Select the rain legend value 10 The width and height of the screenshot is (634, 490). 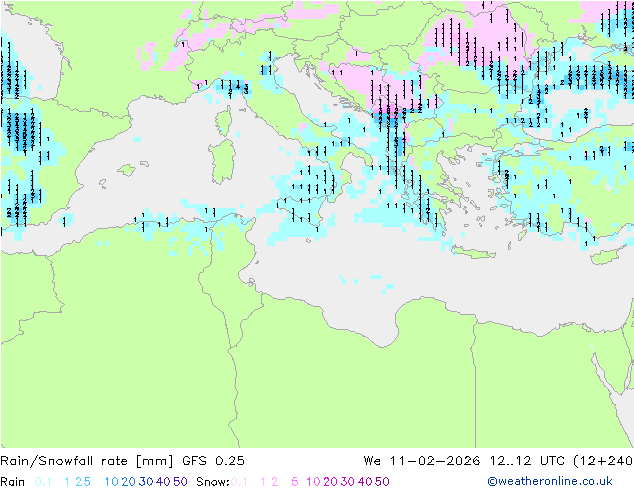point(111,482)
